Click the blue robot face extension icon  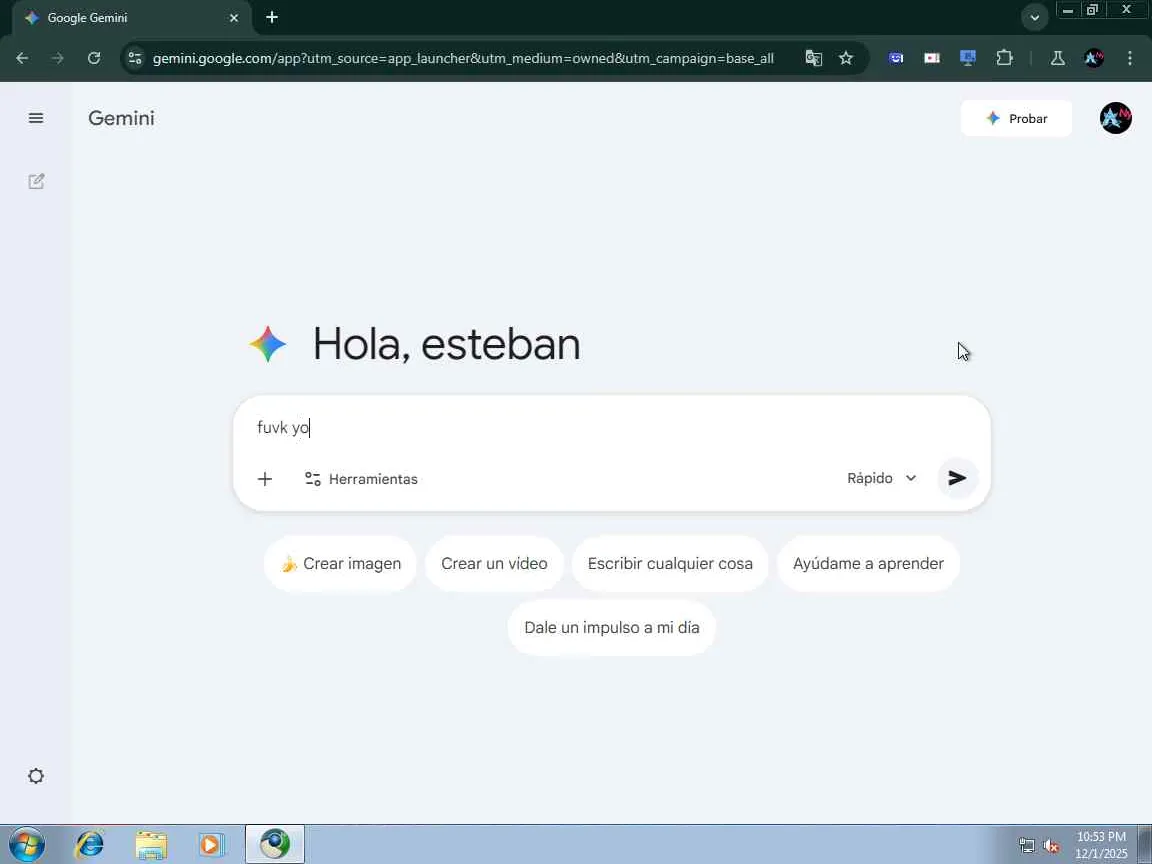(896, 58)
